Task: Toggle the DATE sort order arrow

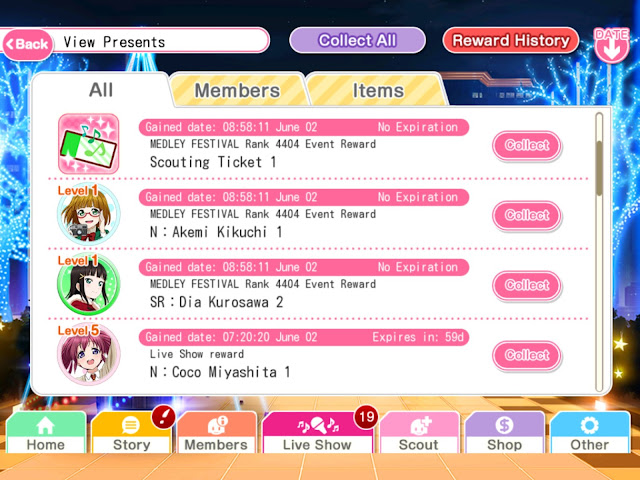Action: (x=611, y=45)
